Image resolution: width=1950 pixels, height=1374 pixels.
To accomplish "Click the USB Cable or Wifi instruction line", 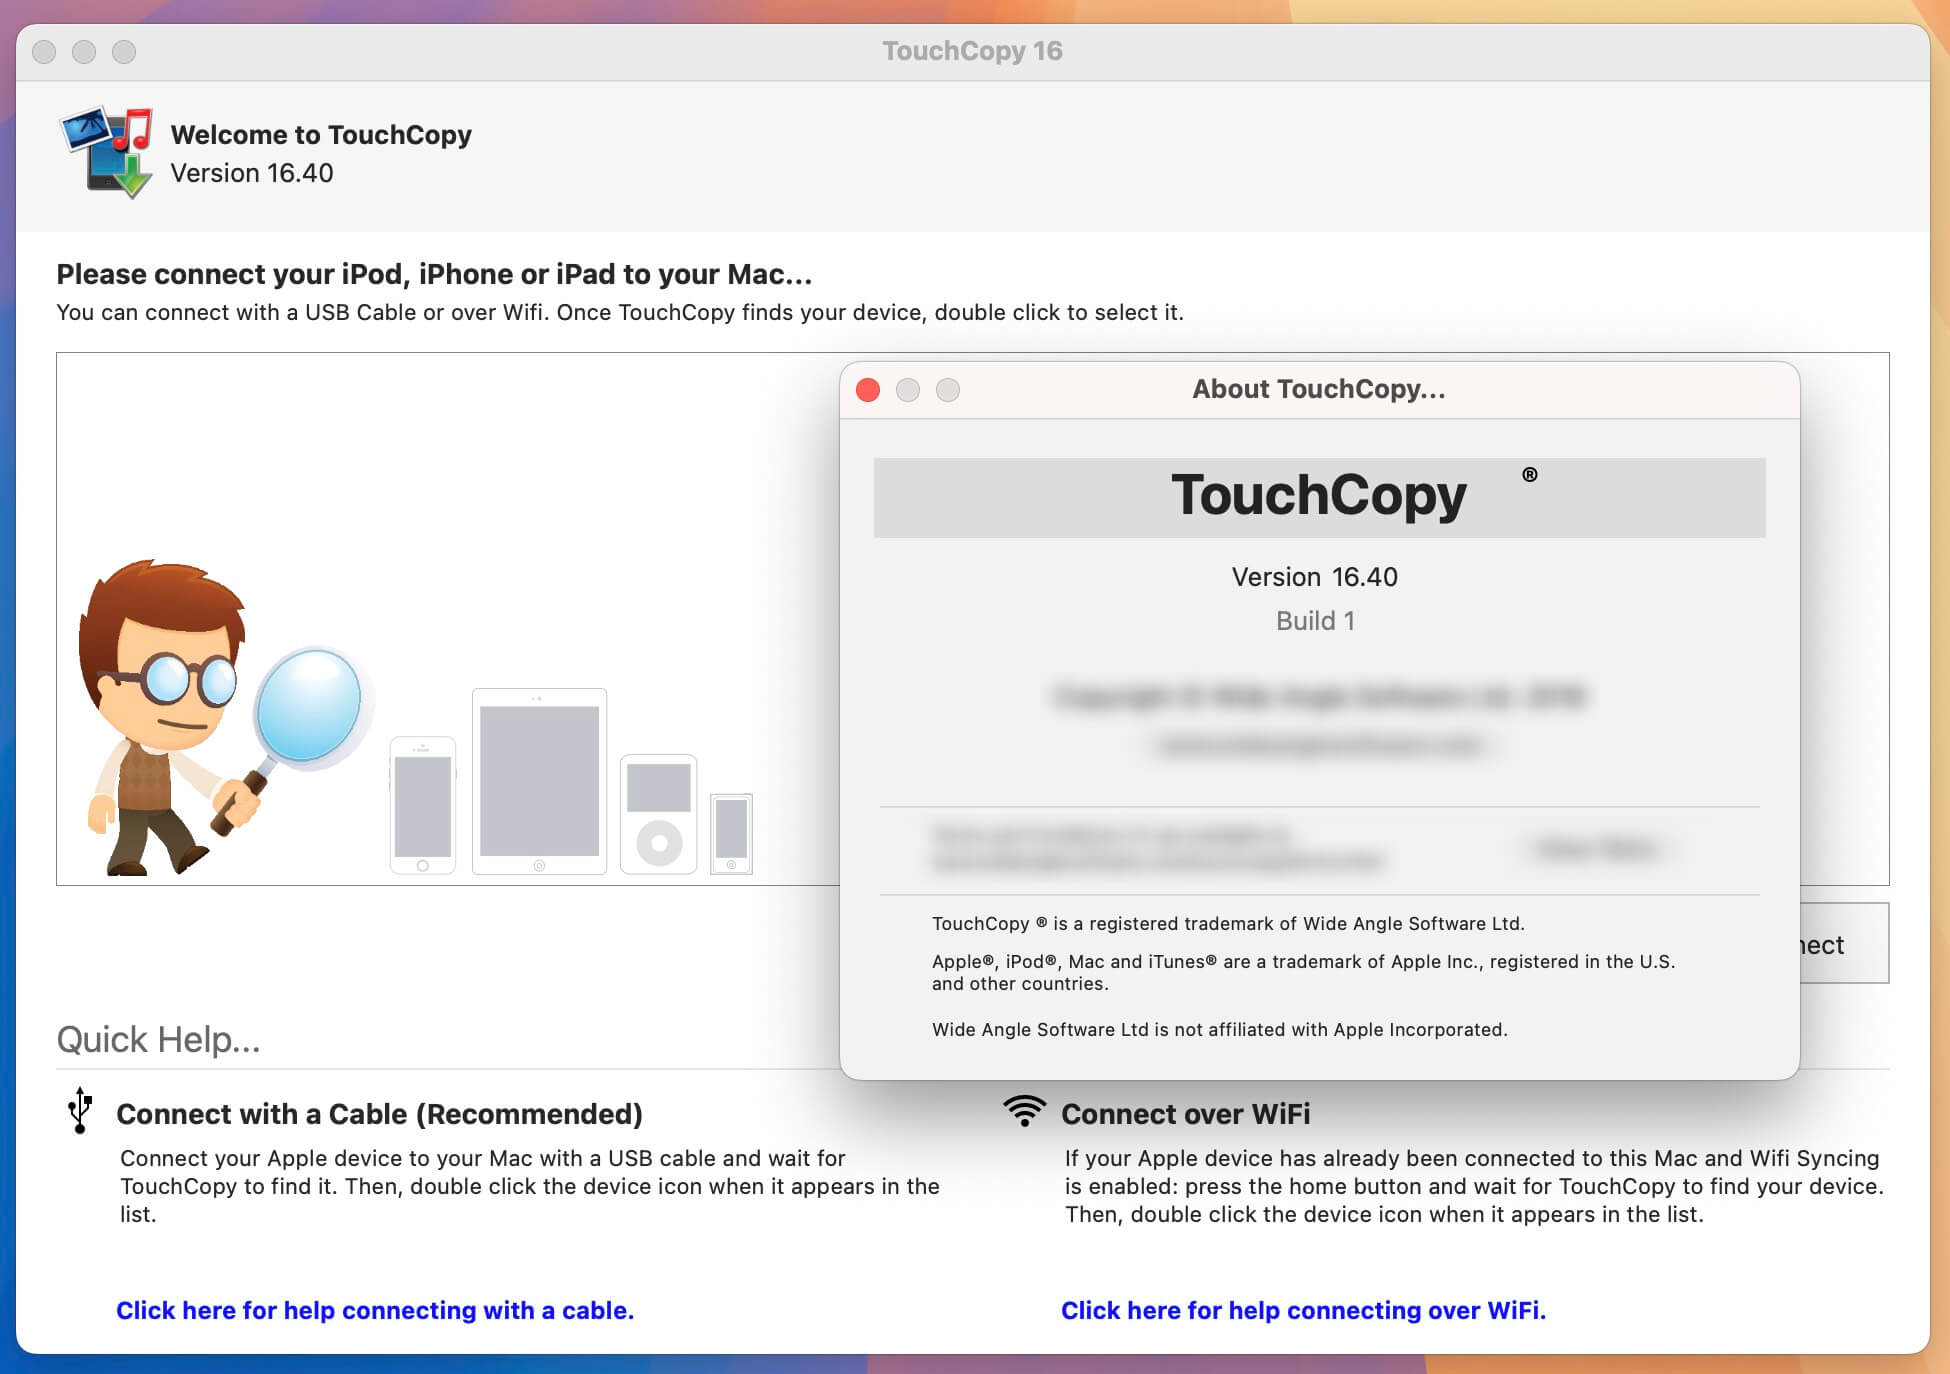I will [x=620, y=312].
